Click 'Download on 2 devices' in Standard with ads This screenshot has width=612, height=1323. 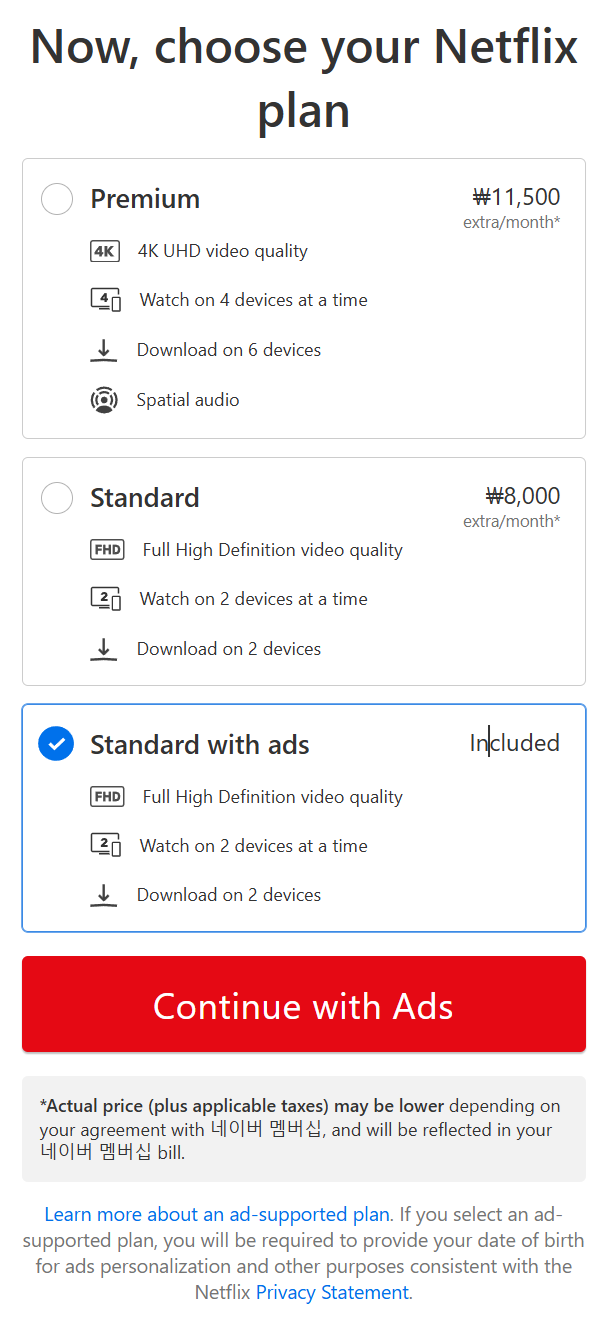(x=229, y=895)
